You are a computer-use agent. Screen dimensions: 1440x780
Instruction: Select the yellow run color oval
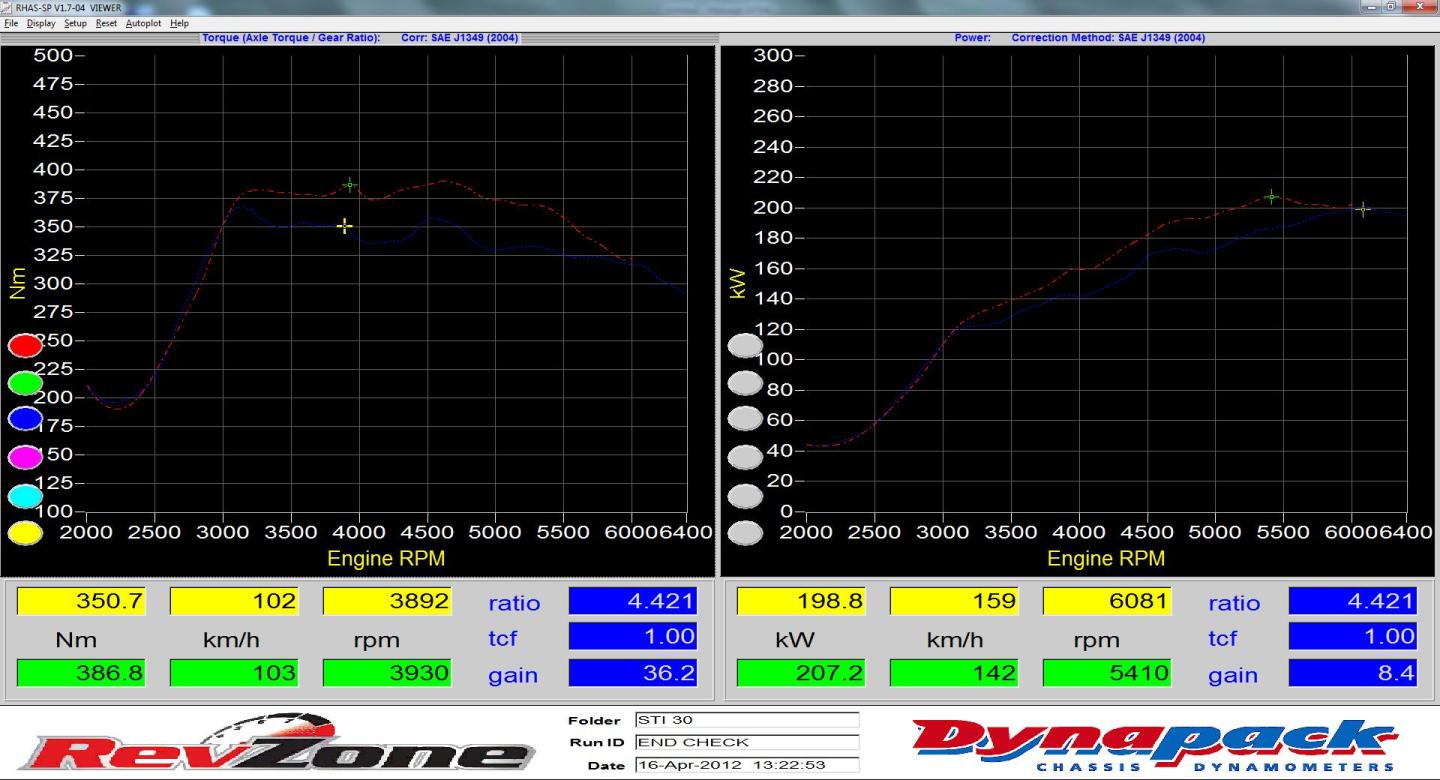tap(25, 533)
